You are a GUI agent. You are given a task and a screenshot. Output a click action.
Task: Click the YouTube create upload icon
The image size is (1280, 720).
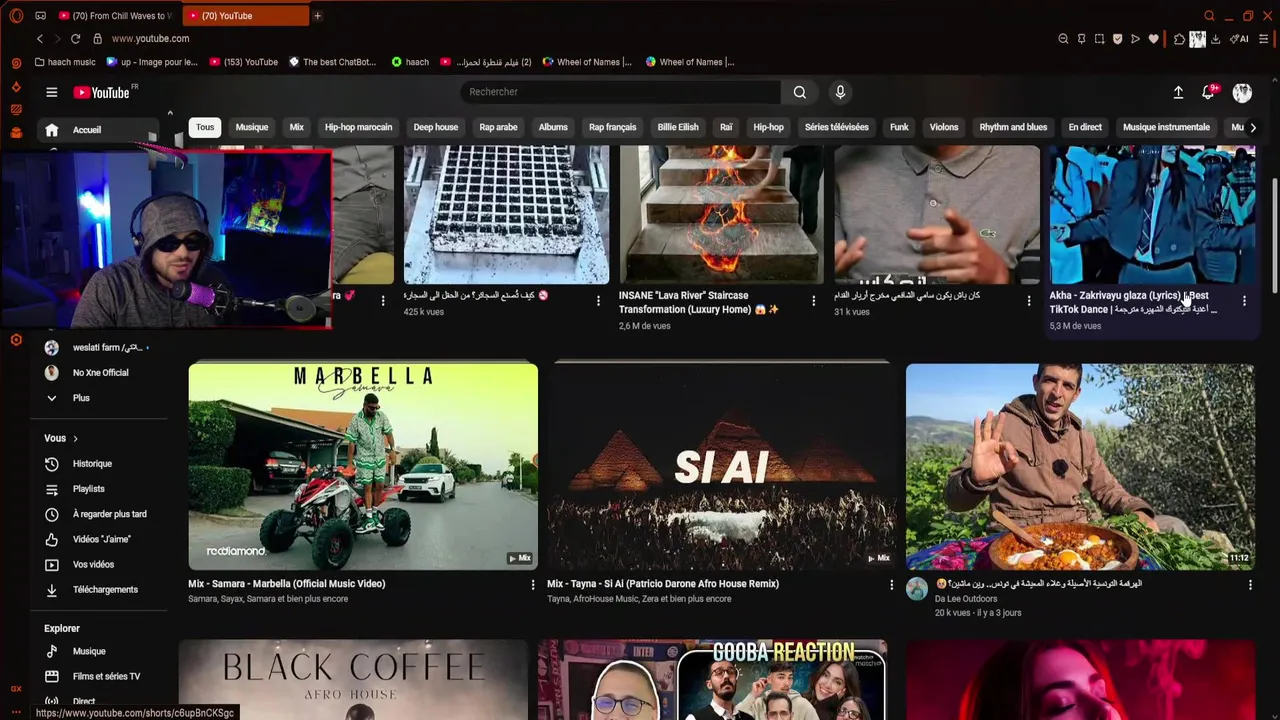(x=1178, y=92)
